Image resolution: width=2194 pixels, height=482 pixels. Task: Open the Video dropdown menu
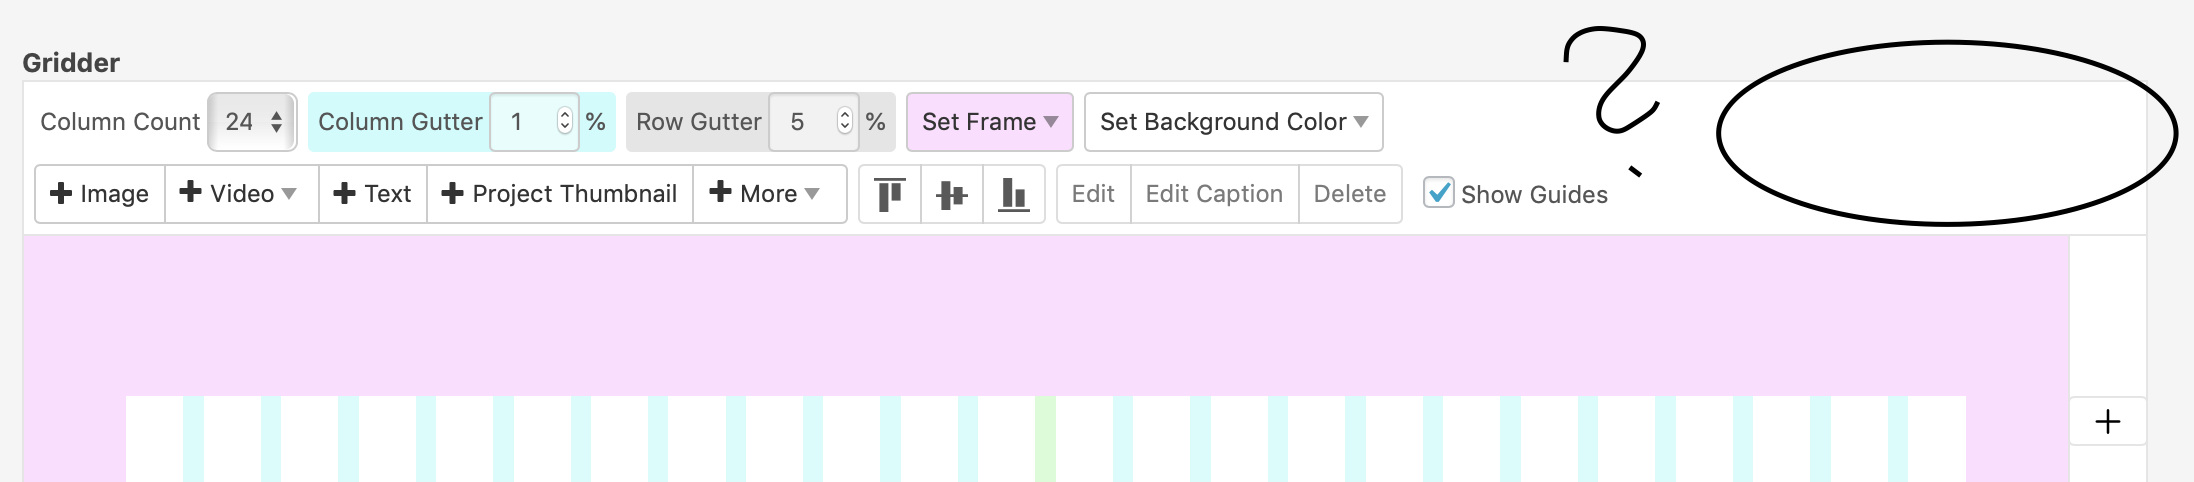coord(241,194)
